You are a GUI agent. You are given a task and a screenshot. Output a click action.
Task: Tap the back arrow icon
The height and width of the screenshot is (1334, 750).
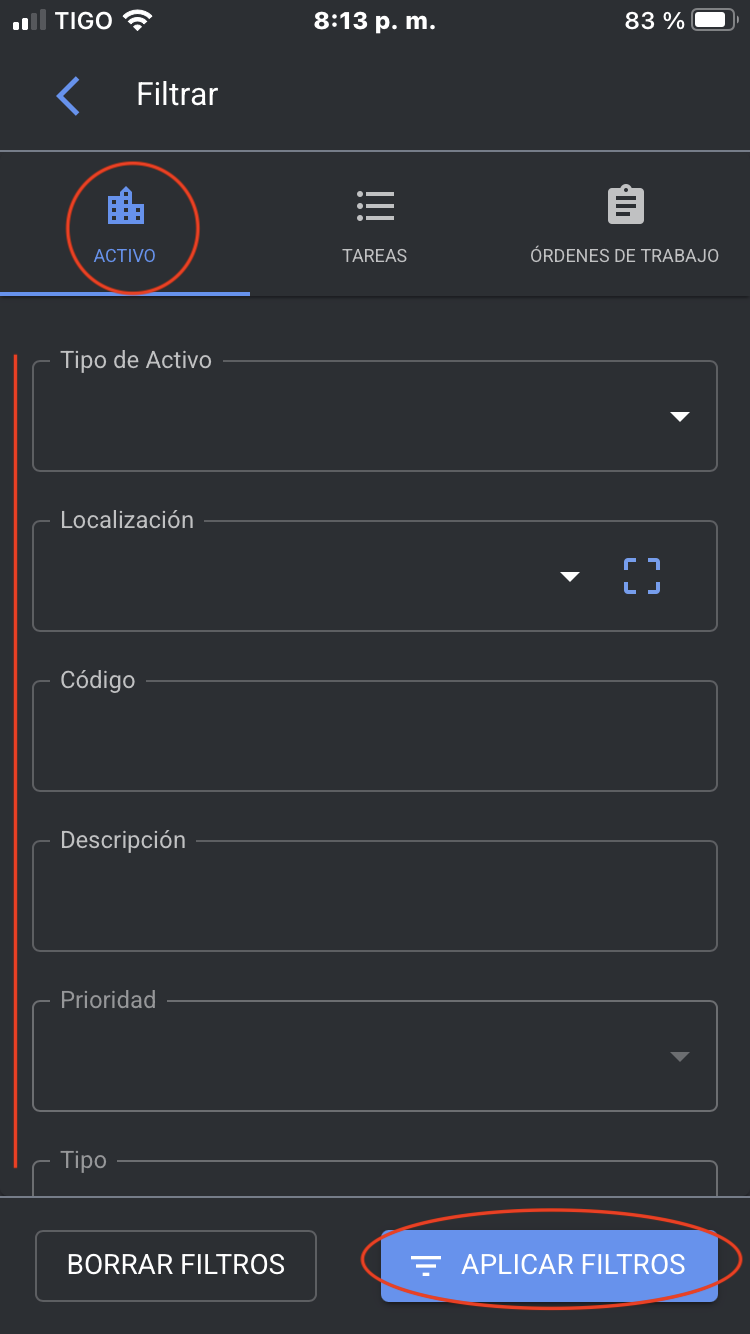click(68, 96)
